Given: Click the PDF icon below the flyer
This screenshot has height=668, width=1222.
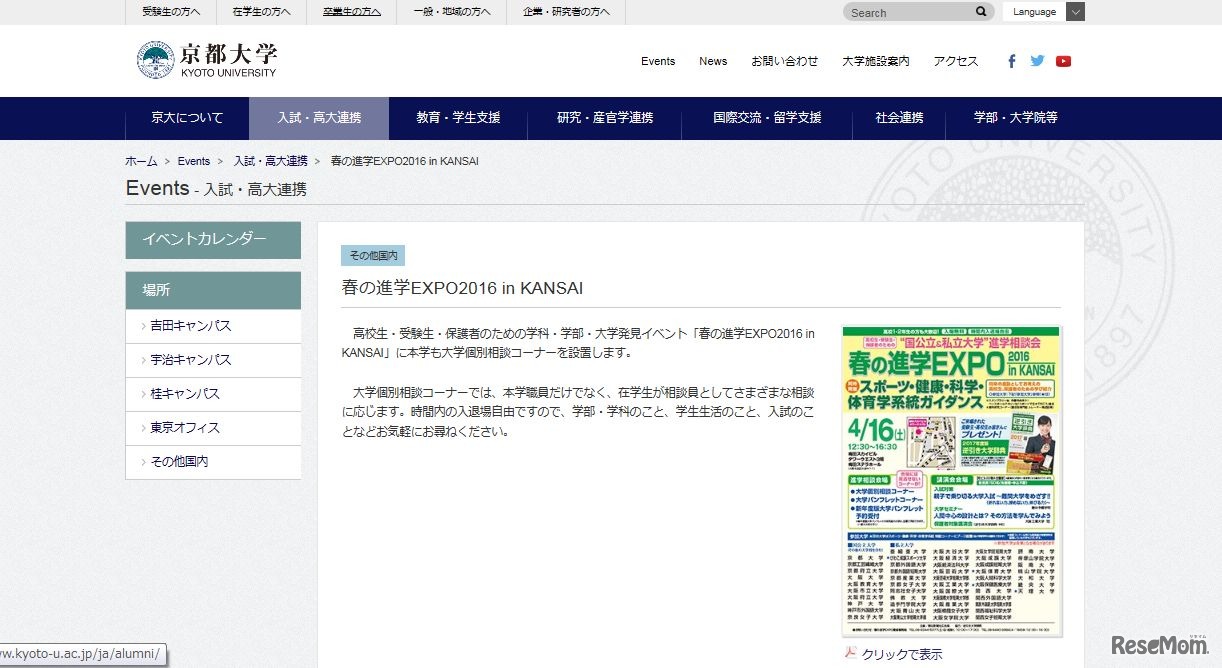Looking at the screenshot, I should point(850,653).
